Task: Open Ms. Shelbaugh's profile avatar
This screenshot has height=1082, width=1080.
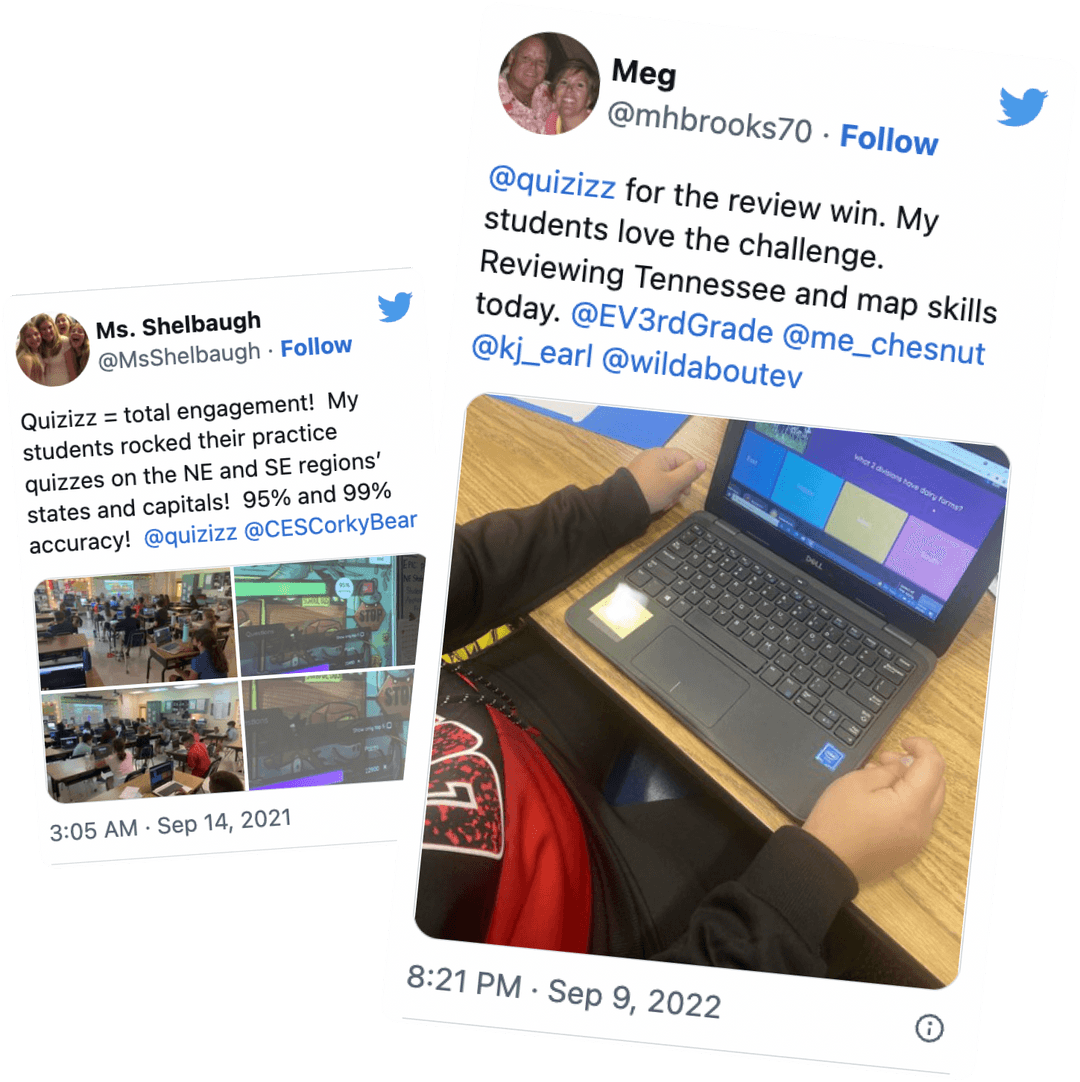Action: pyautogui.click(x=52, y=348)
